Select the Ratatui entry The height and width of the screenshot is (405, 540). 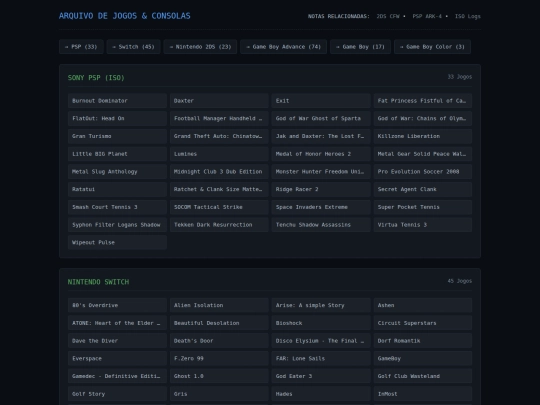117,189
